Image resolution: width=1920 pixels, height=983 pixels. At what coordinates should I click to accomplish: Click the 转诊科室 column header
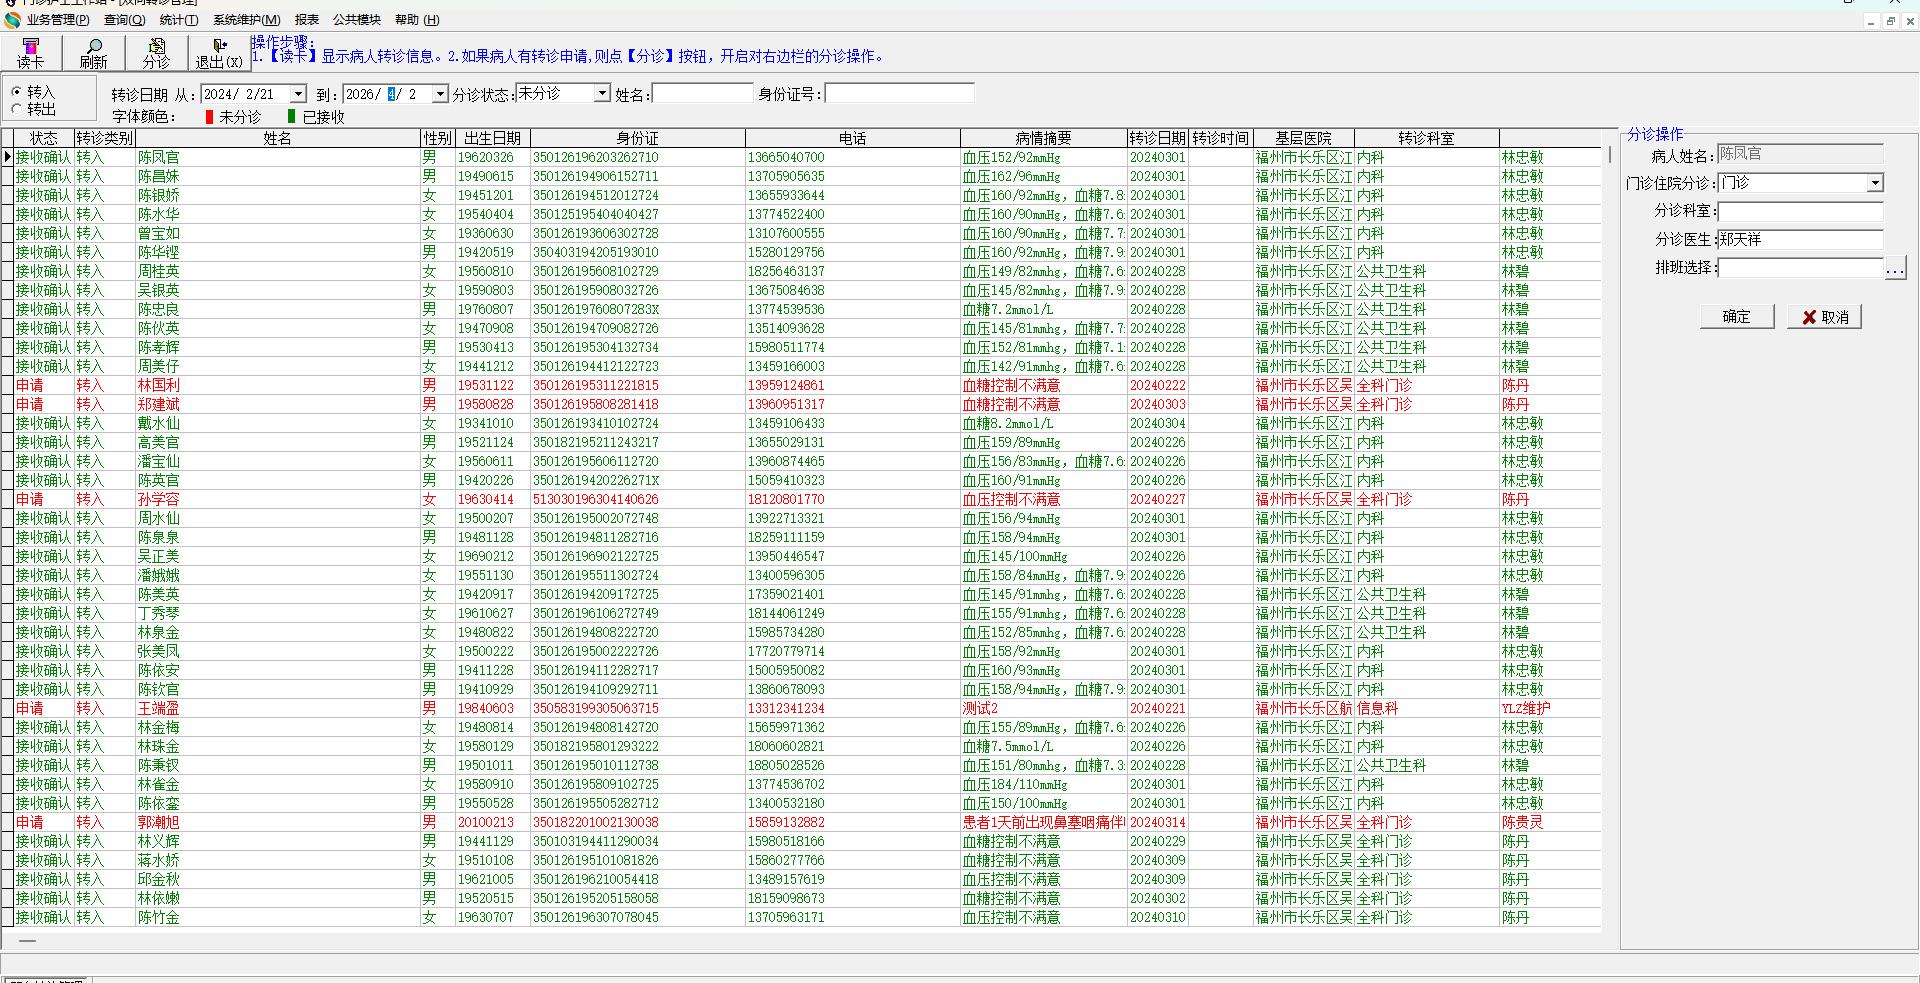(x=1427, y=138)
